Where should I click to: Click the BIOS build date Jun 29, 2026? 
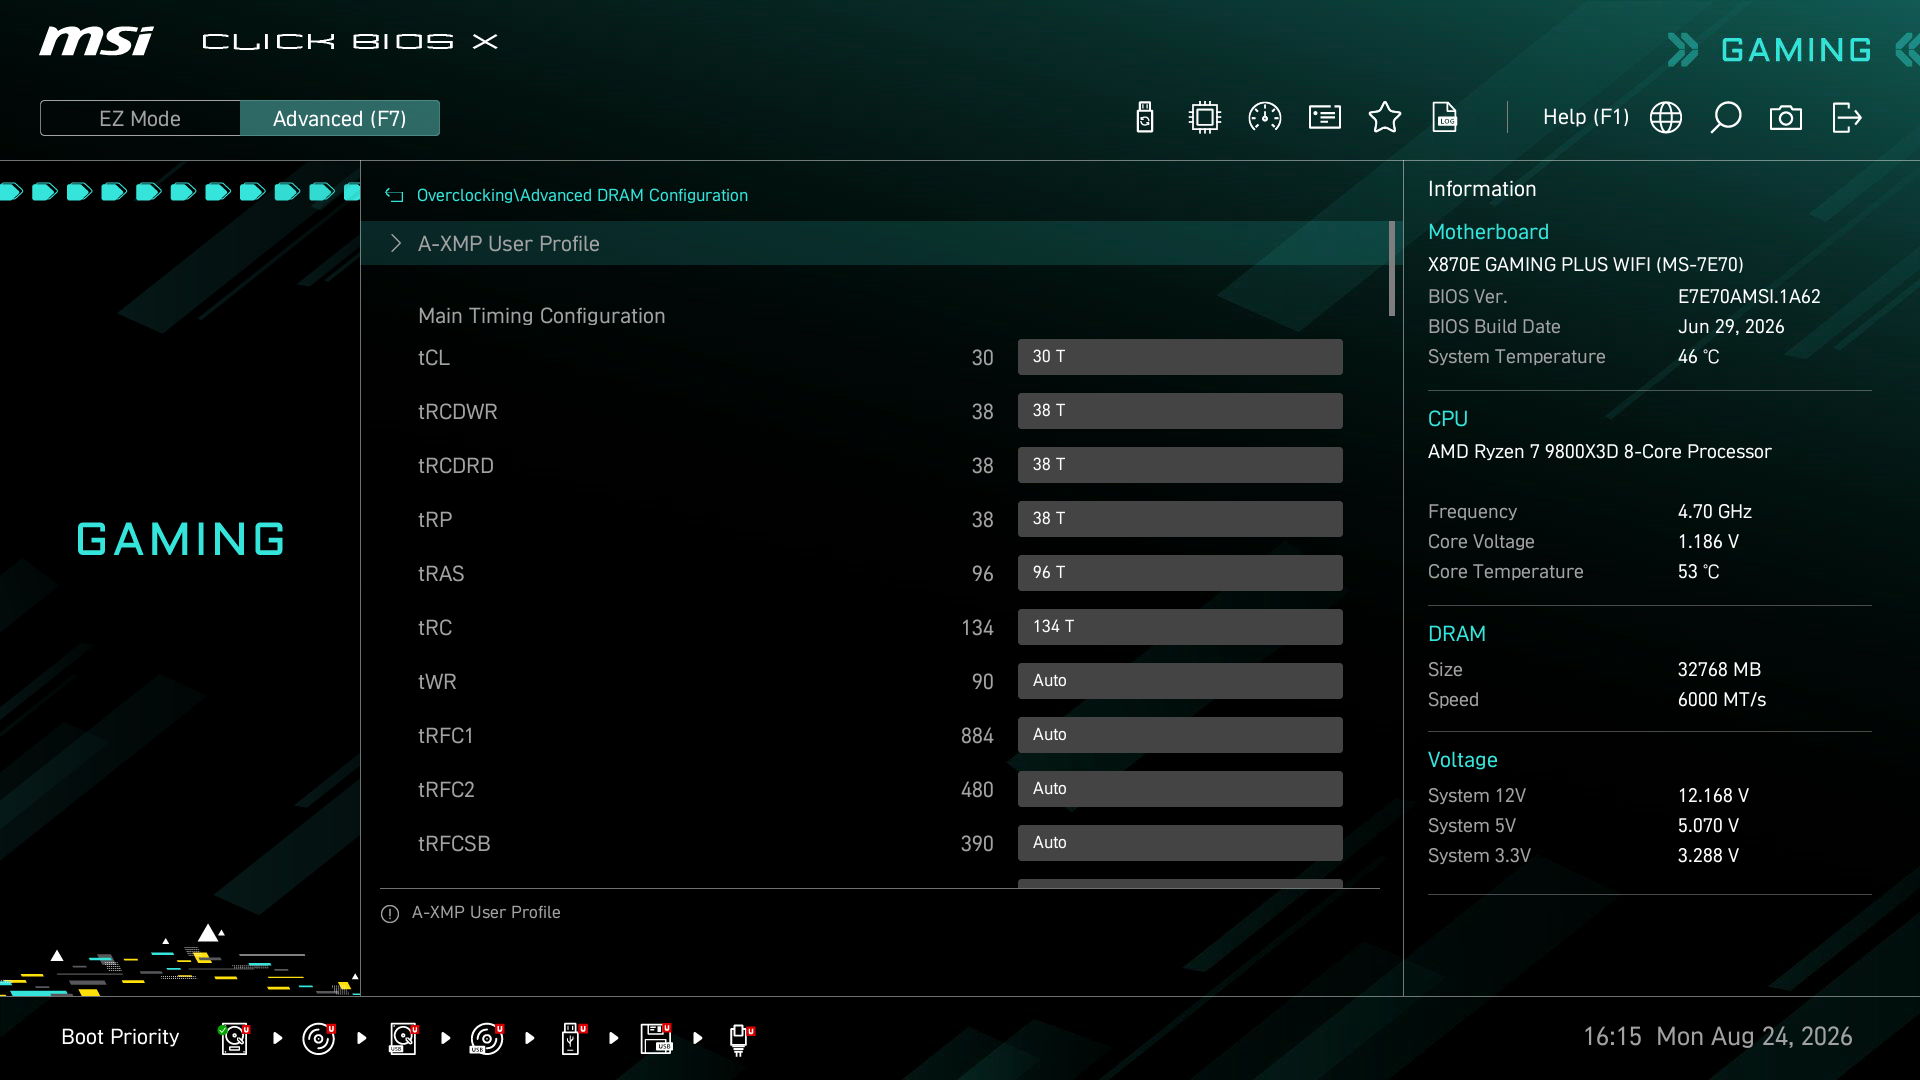click(1731, 327)
